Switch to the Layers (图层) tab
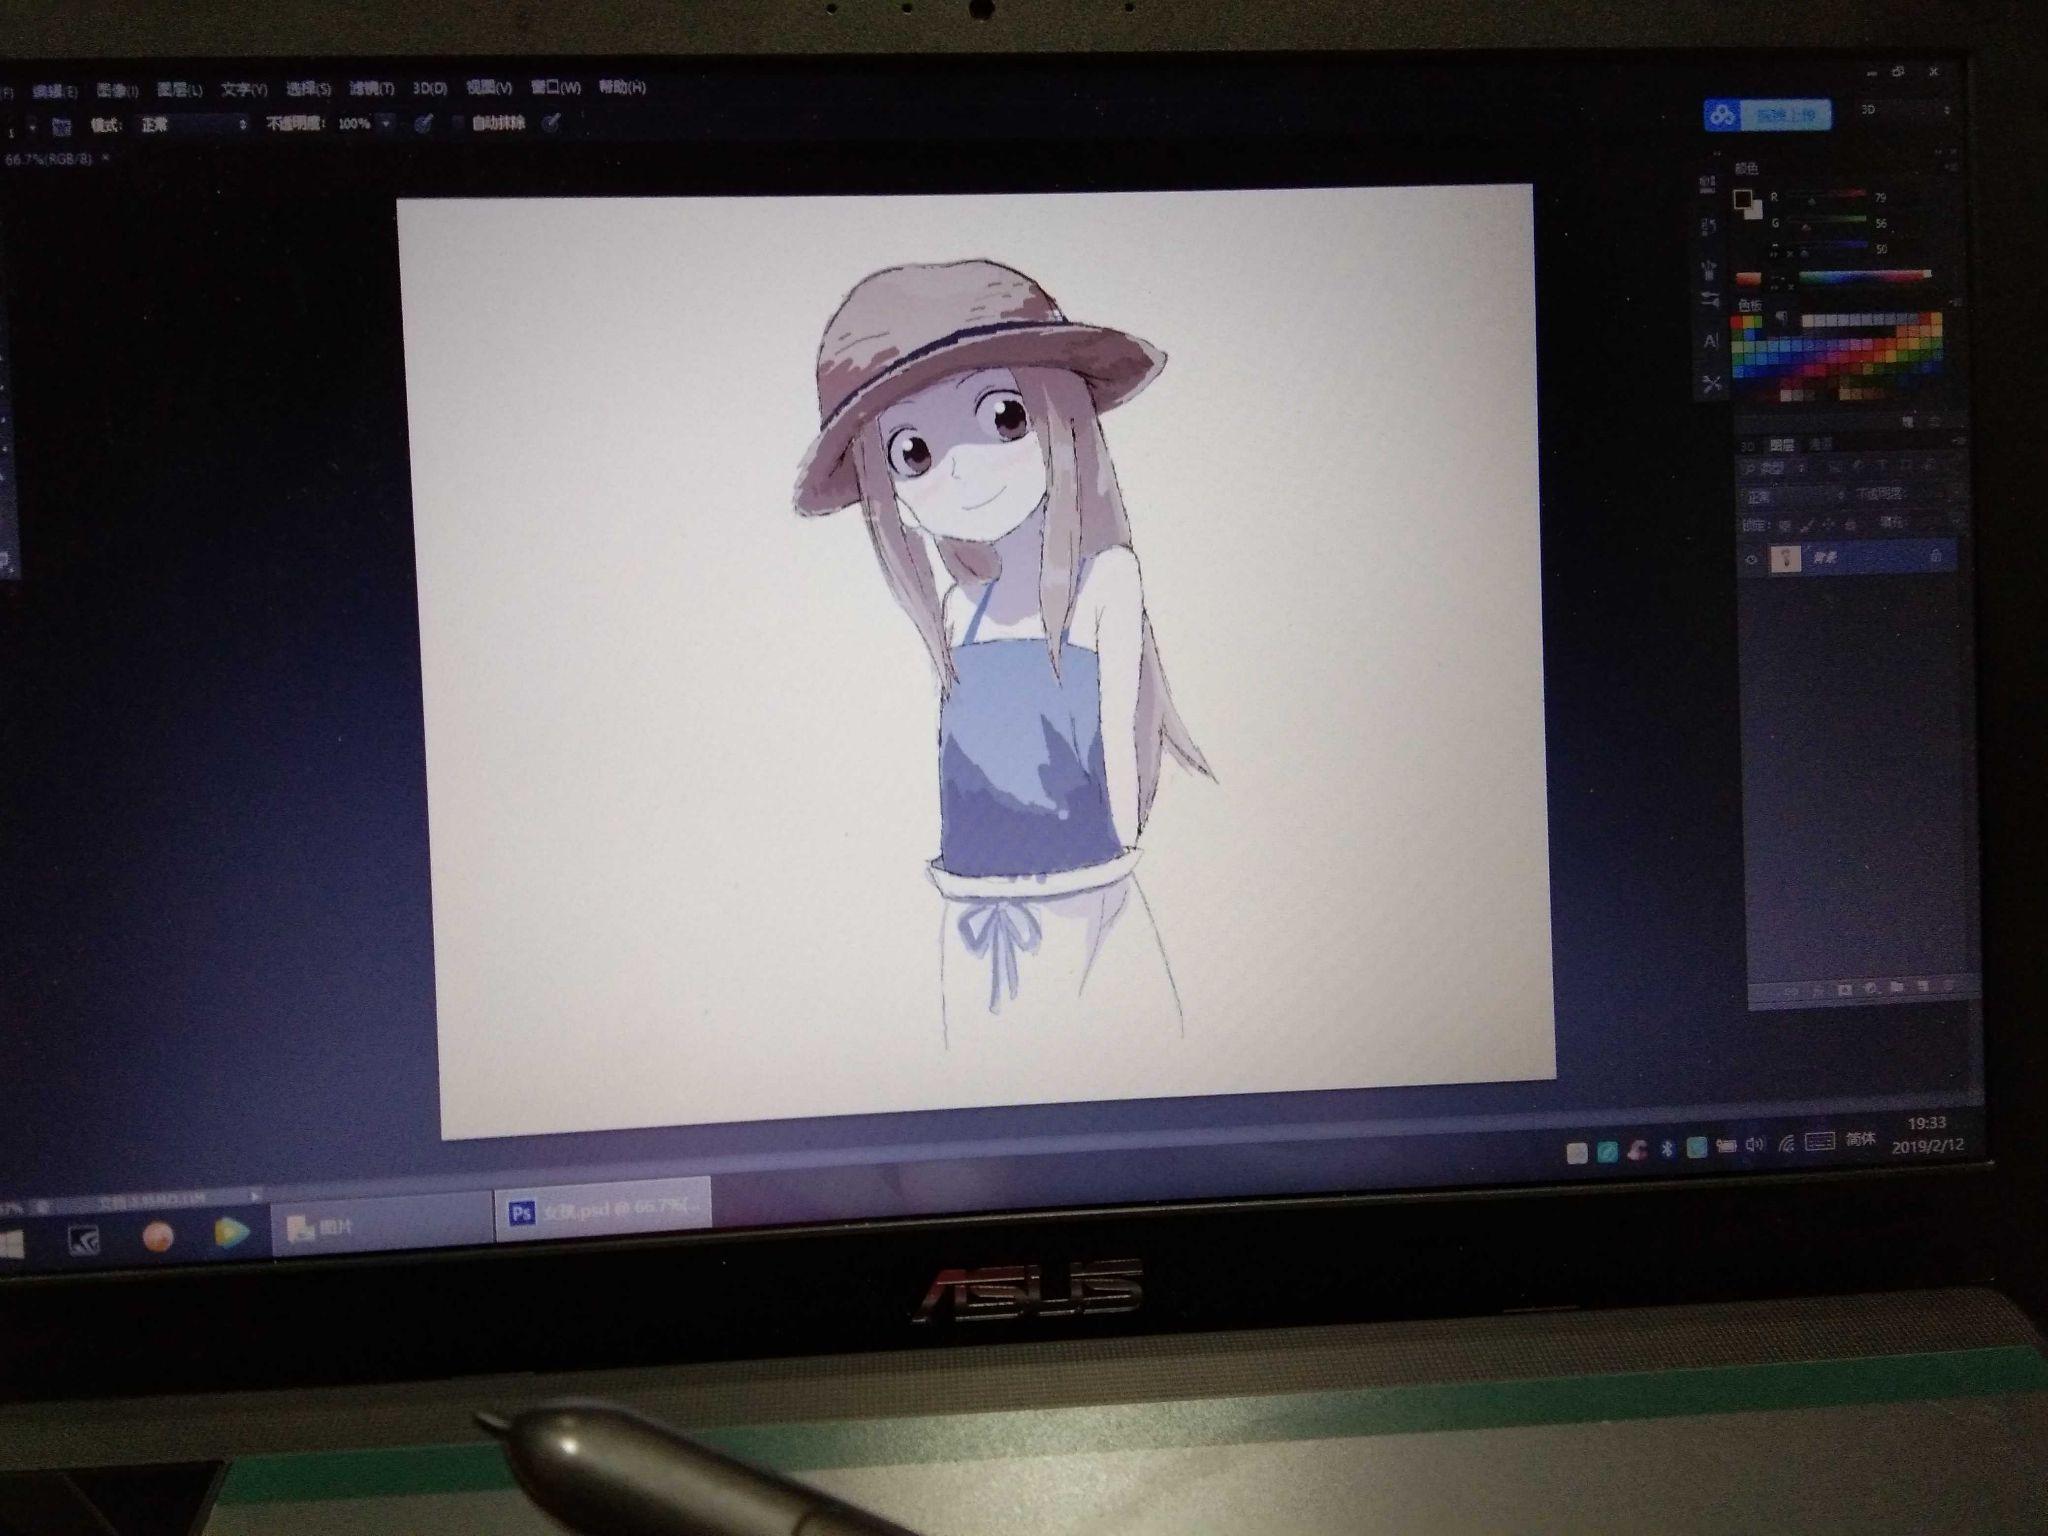The height and width of the screenshot is (1536, 2048). pos(1782,445)
